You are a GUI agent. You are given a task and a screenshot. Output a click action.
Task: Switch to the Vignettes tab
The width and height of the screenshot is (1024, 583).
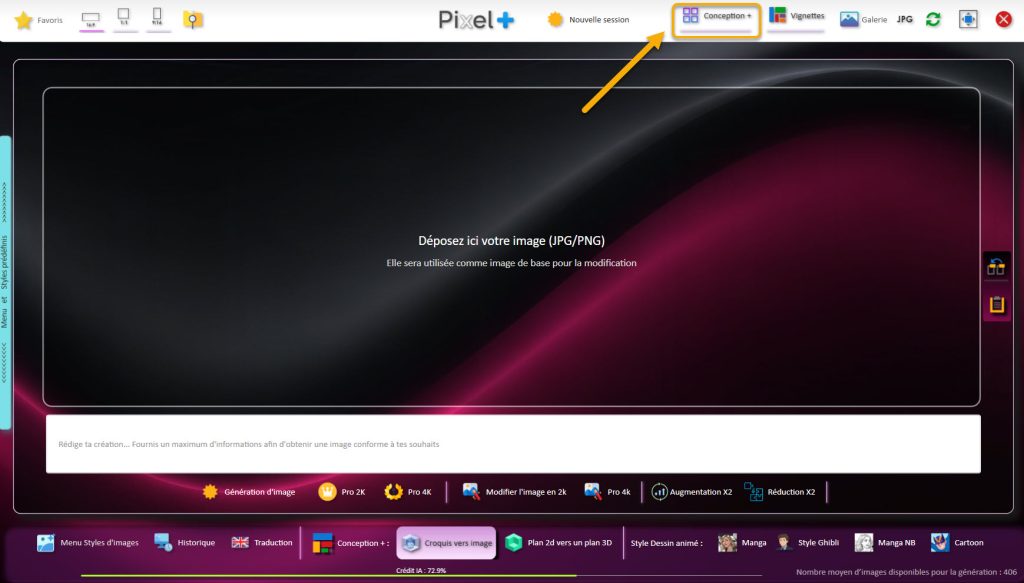pos(796,16)
